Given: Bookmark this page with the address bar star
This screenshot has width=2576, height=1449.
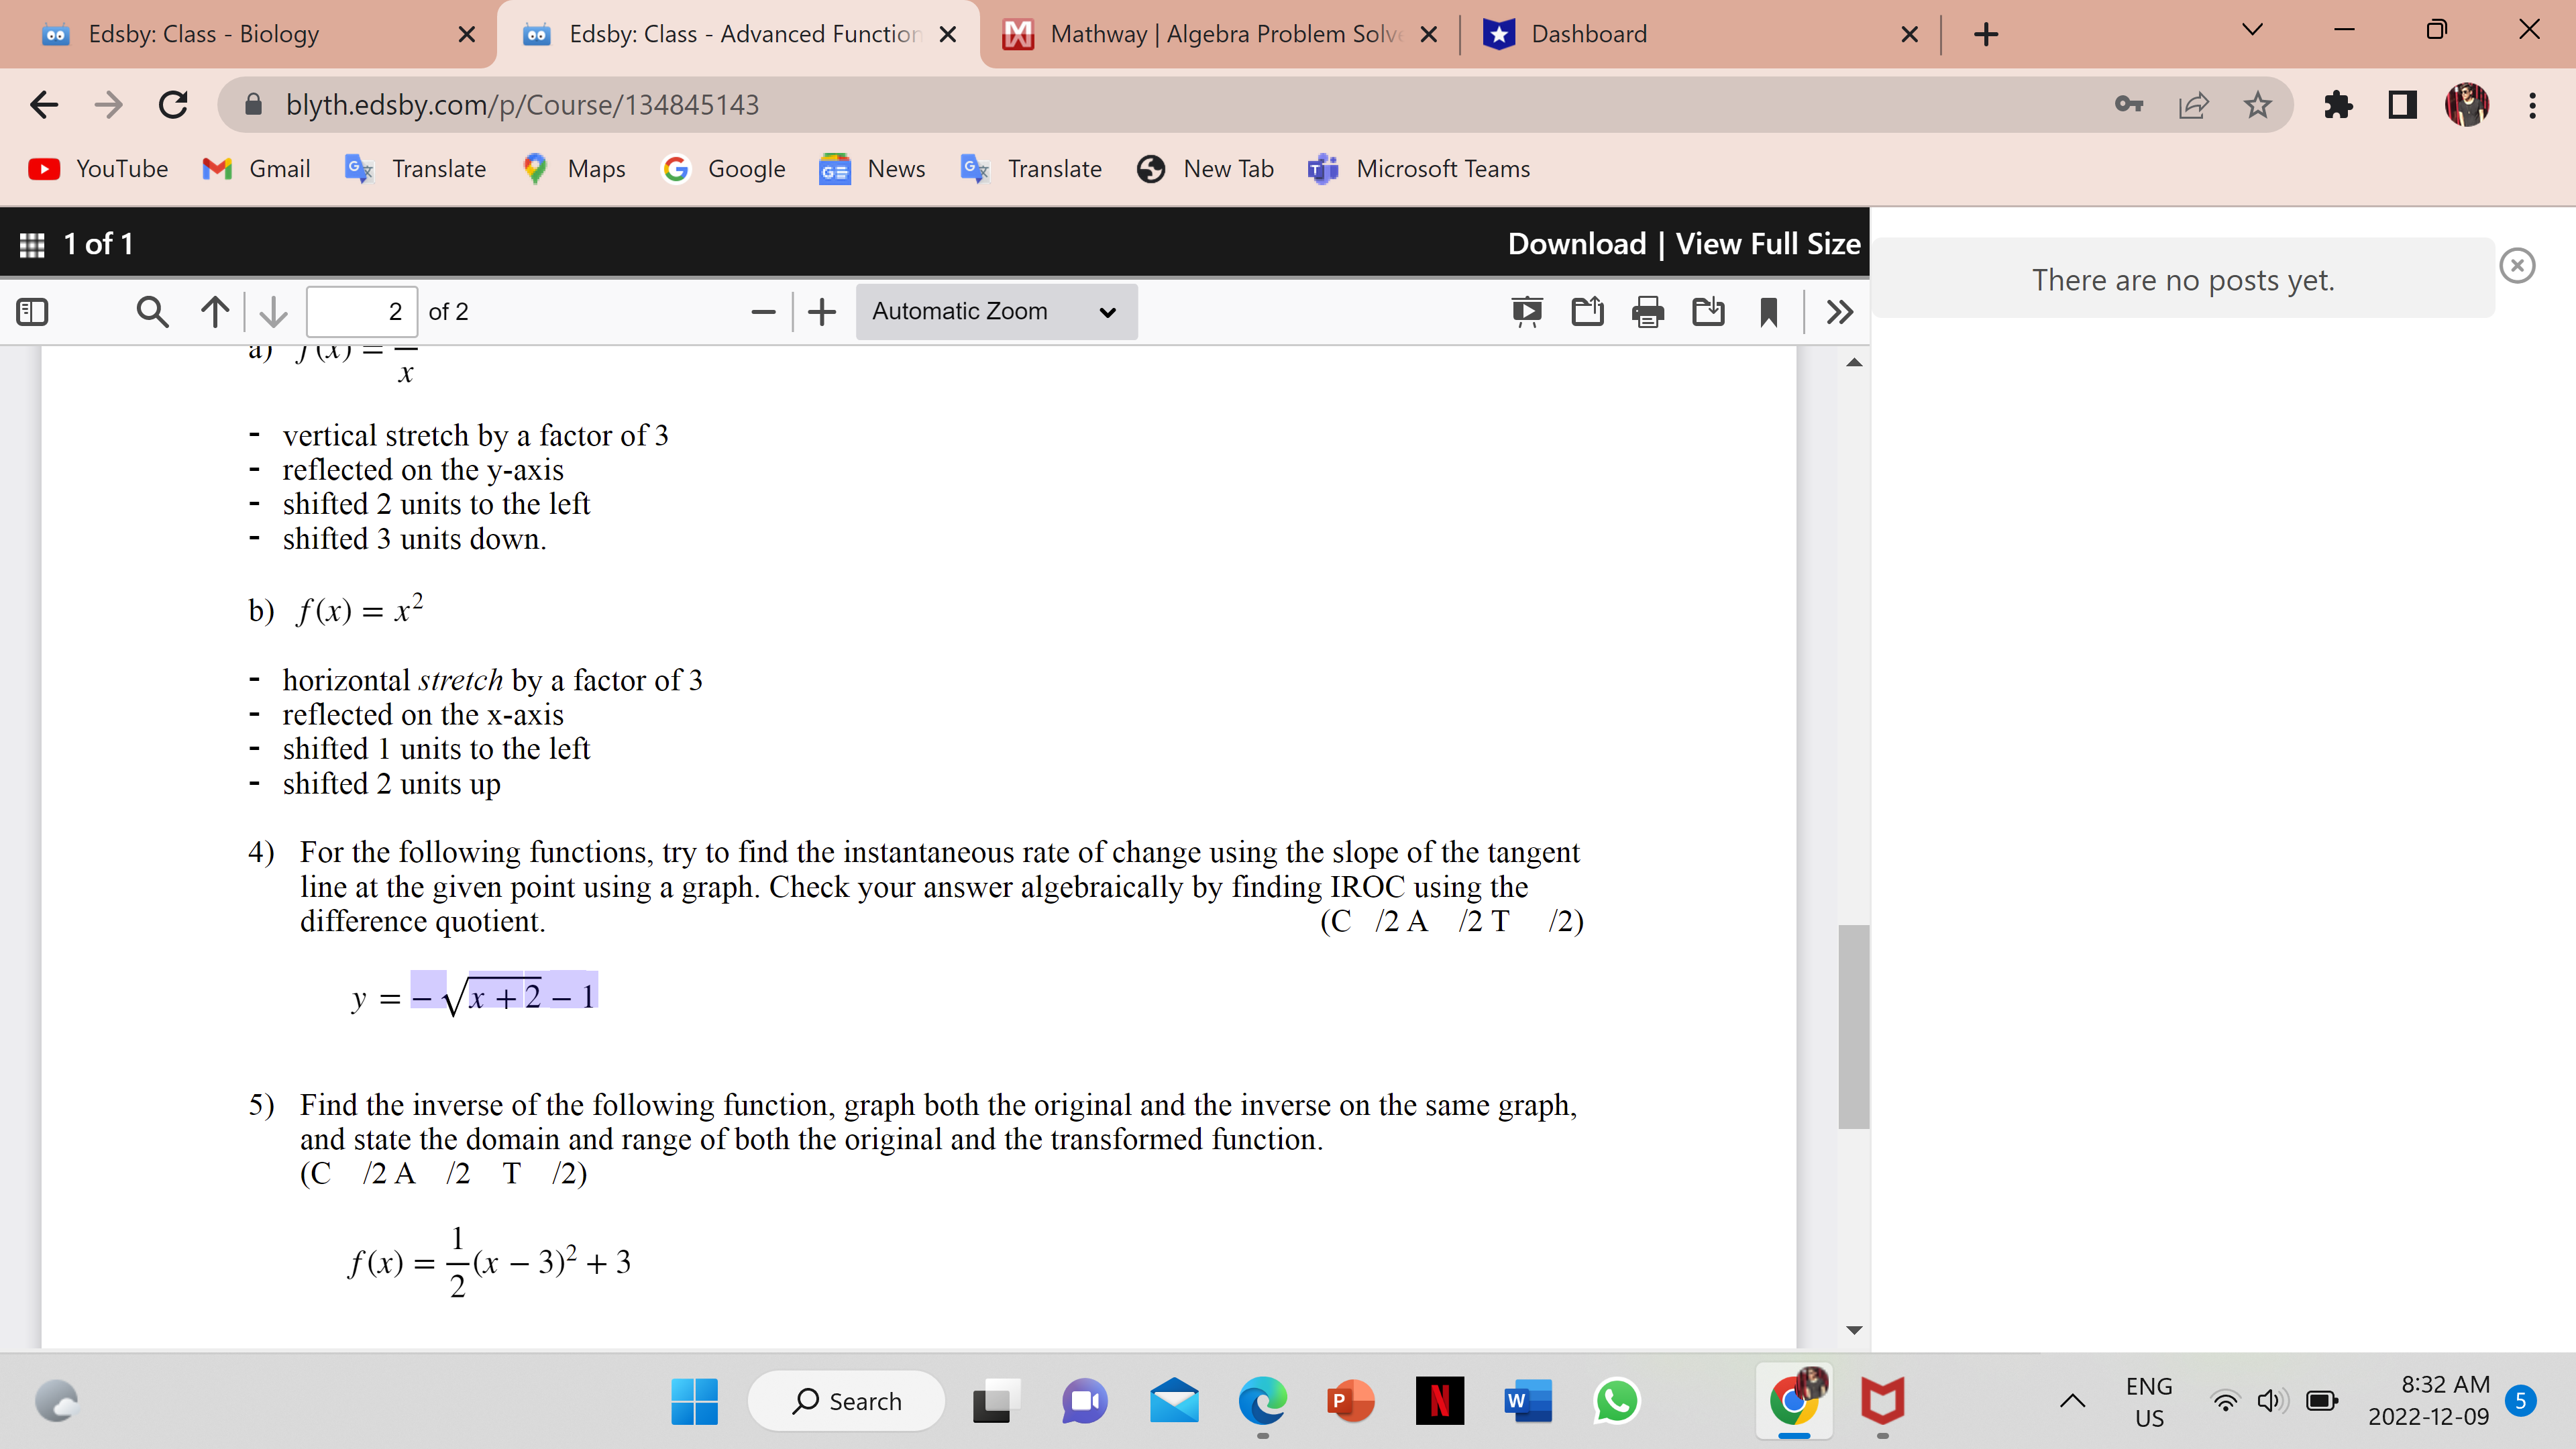Looking at the screenshot, I should pyautogui.click(x=2257, y=105).
